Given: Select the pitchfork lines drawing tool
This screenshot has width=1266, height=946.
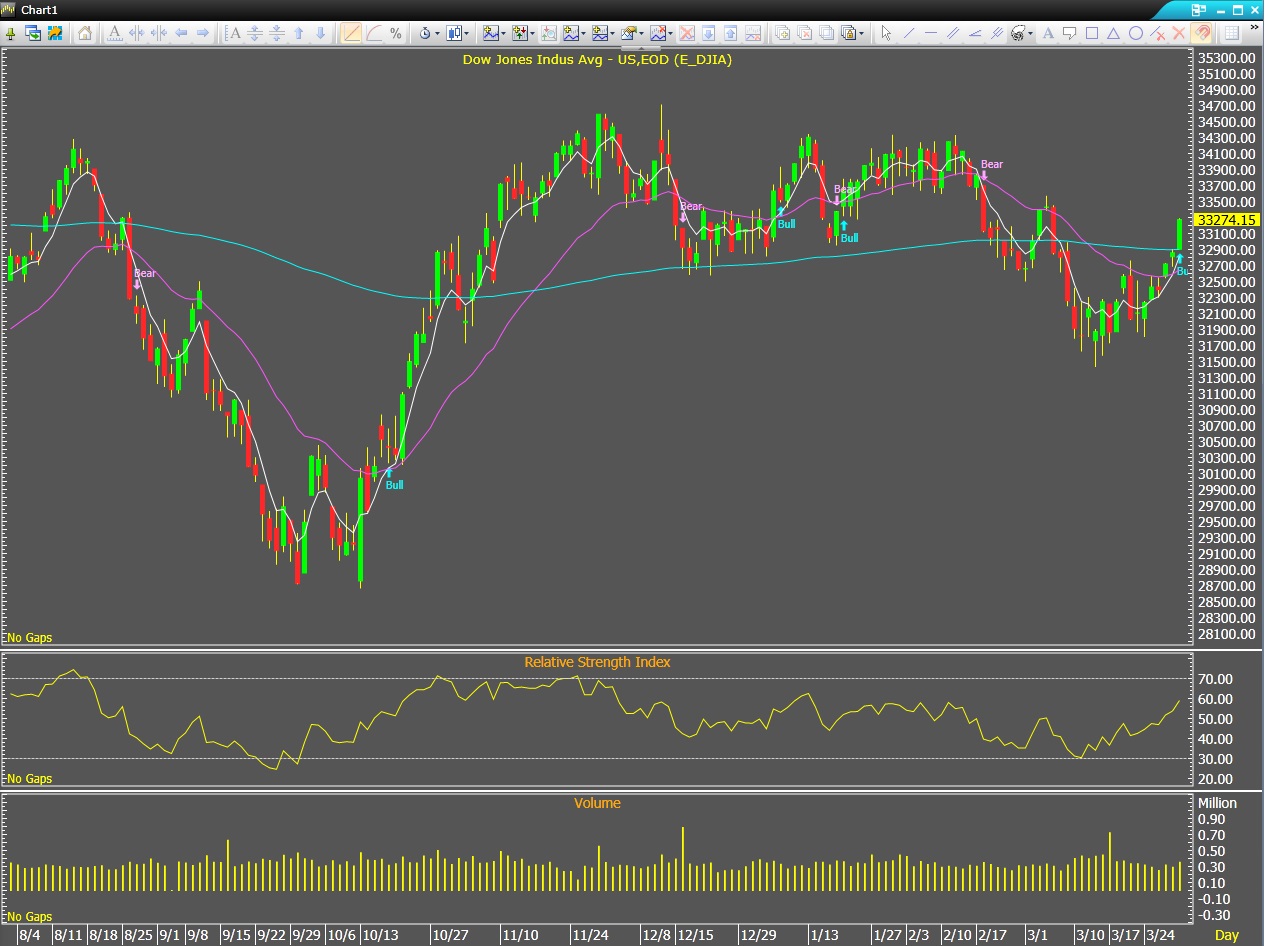Looking at the screenshot, I should coord(997,33).
